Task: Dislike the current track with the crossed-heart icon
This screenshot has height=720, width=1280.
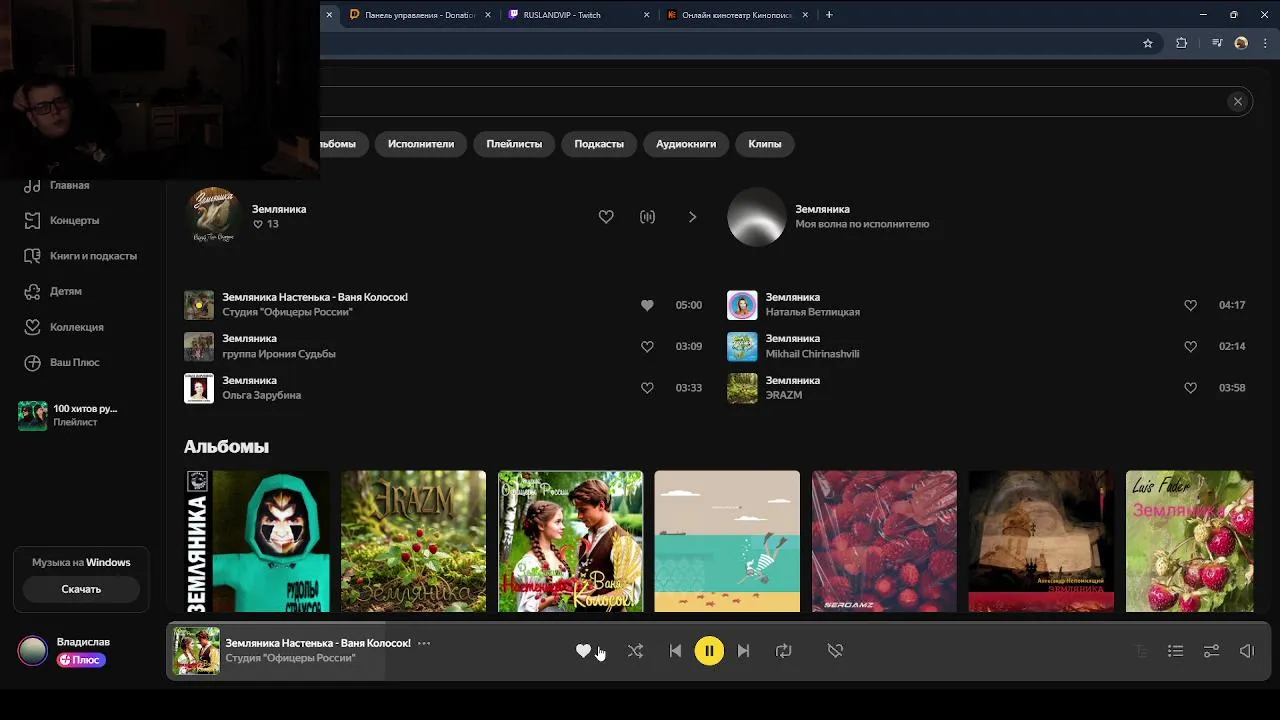Action: click(835, 651)
